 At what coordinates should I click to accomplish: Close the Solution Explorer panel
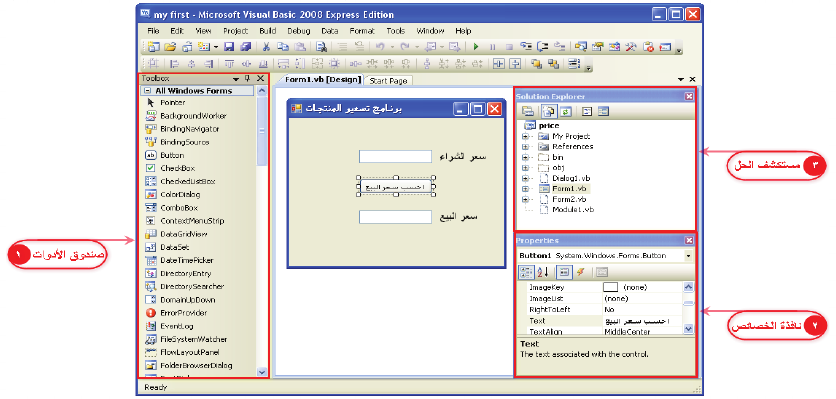point(689,97)
